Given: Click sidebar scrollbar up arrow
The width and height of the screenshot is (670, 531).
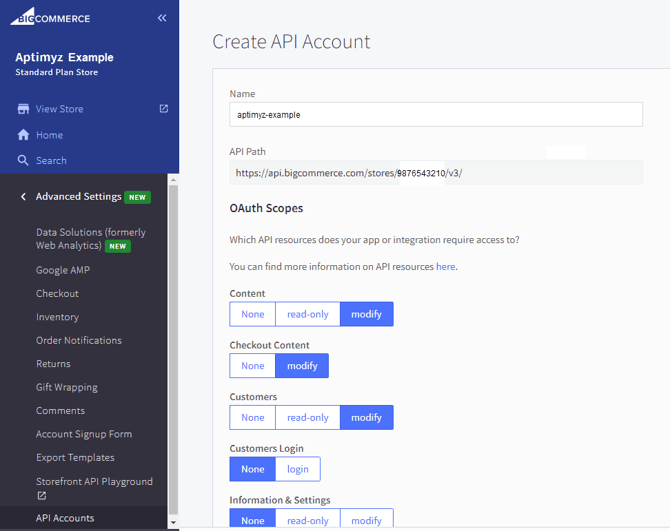Looking at the screenshot, I should 173,181.
